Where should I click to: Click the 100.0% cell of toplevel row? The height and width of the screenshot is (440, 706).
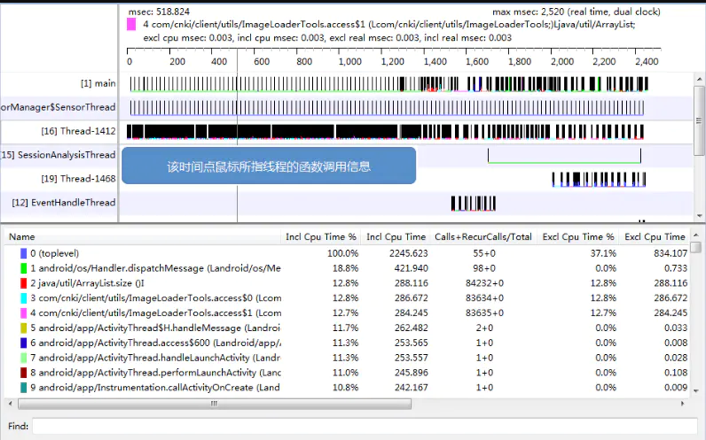(343, 254)
